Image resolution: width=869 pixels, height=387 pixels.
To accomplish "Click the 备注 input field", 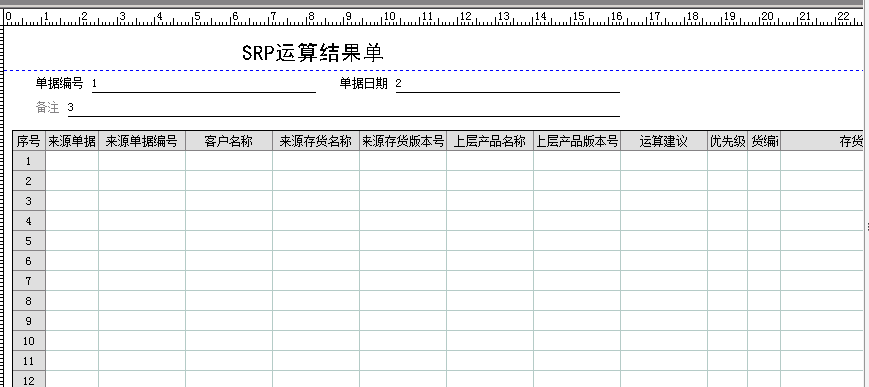I will tap(344, 108).
